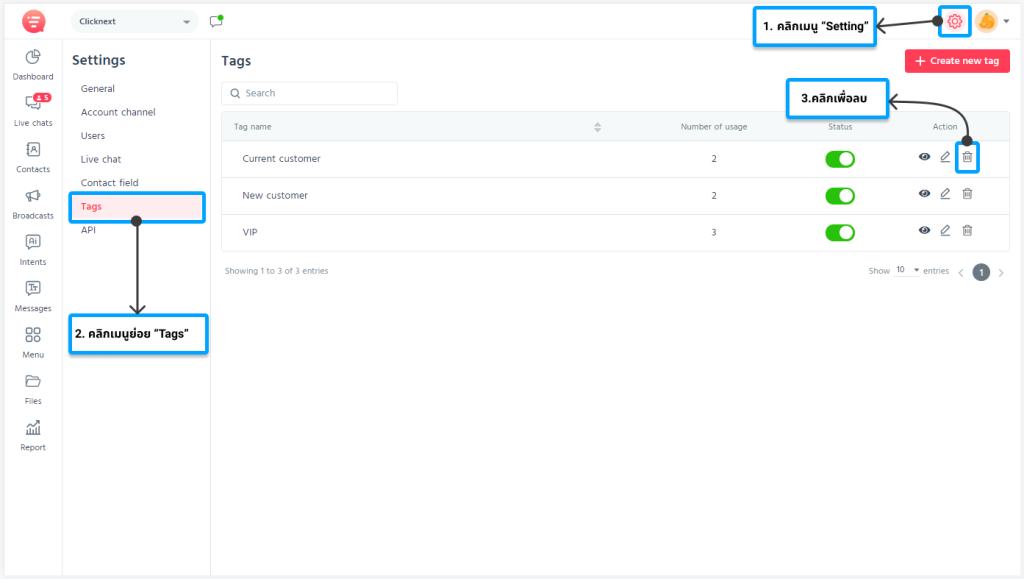Image resolution: width=1024 pixels, height=579 pixels.
Task: Switch off the VIP tag status
Action: pos(840,232)
